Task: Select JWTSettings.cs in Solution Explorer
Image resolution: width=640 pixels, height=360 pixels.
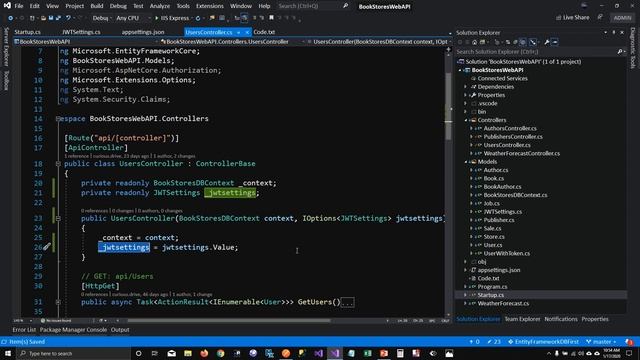Action: [502, 211]
